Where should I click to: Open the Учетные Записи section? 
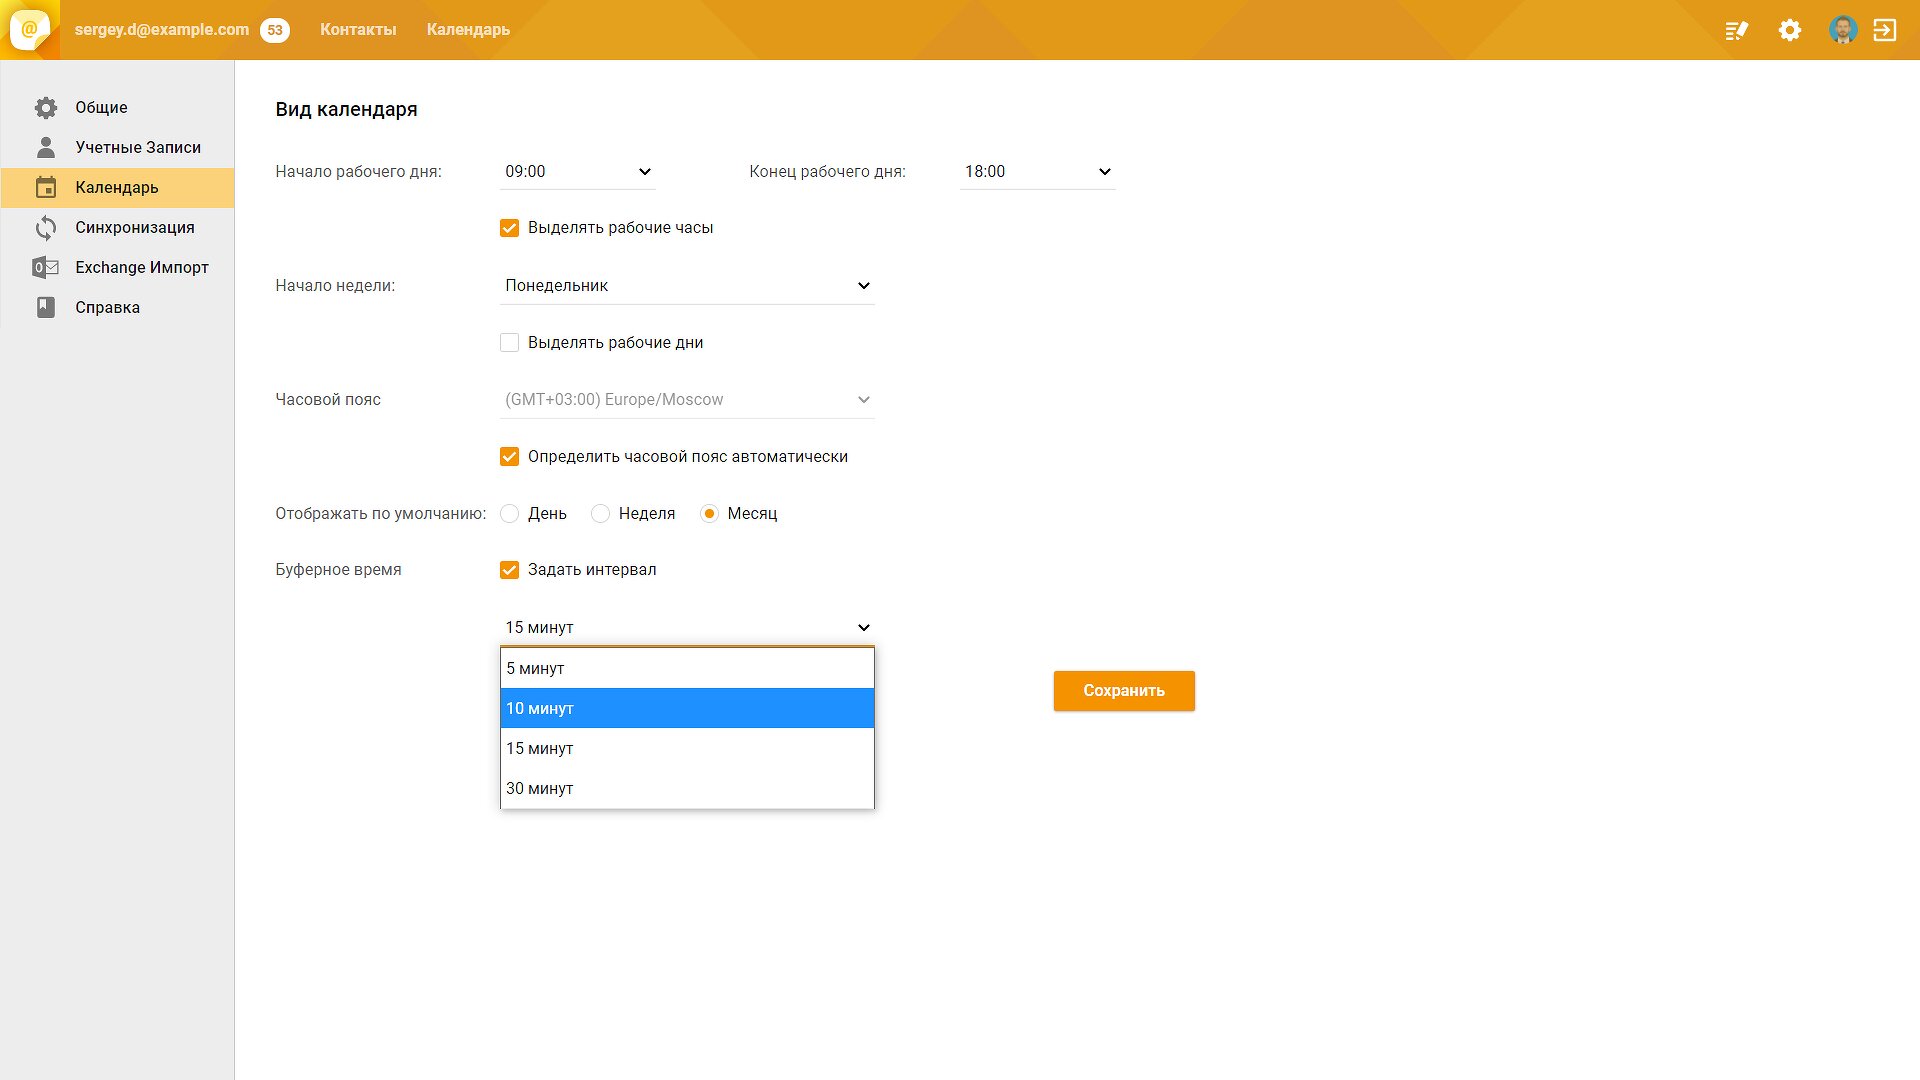[x=117, y=148]
